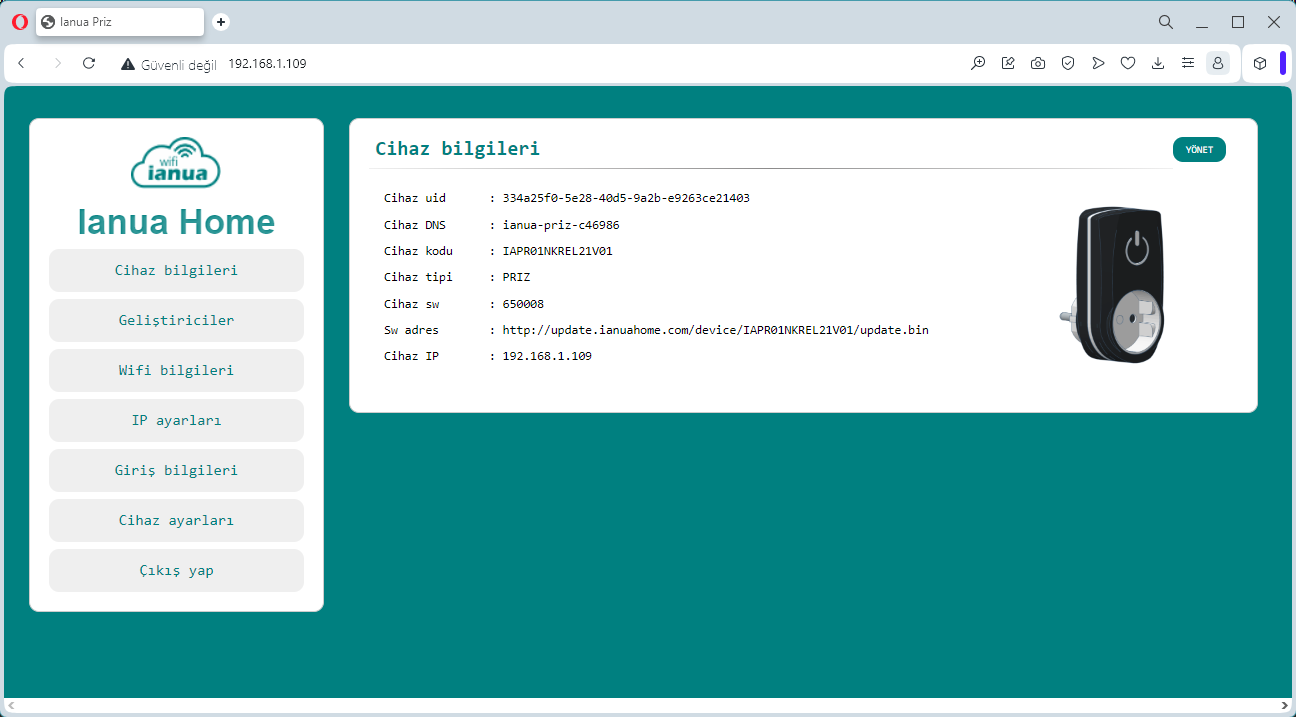This screenshot has height=717, width=1296.
Task: Open Cihaz ayarları menu item
Action: click(x=176, y=520)
